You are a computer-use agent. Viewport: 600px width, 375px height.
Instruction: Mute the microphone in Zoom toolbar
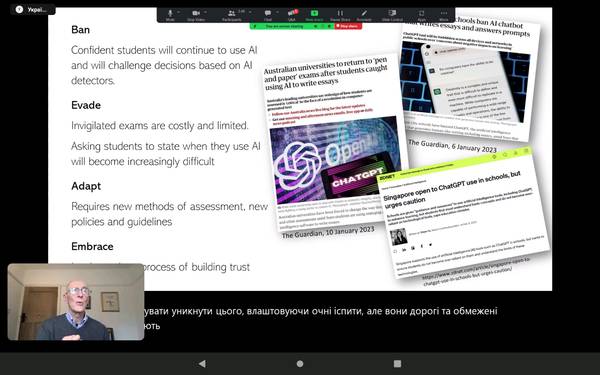(x=170, y=15)
